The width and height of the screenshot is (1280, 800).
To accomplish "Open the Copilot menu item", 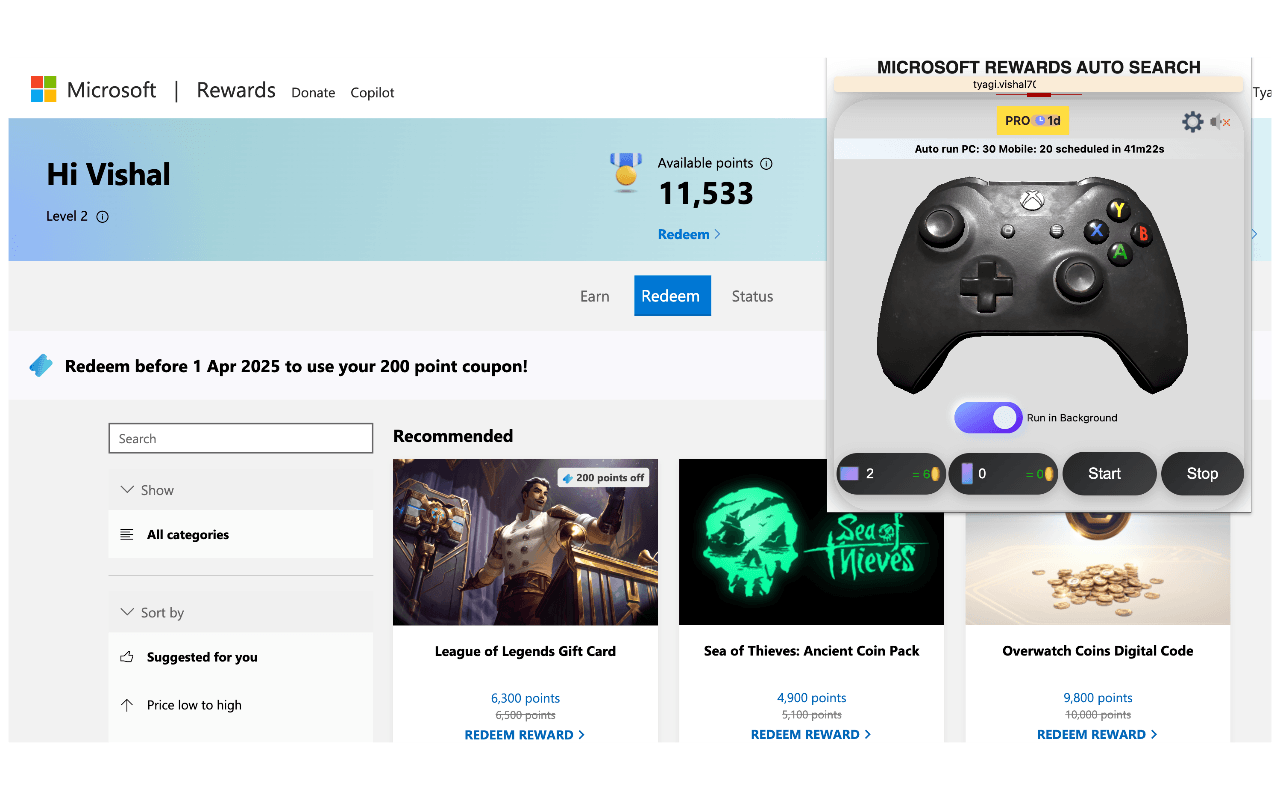I will (372, 92).
